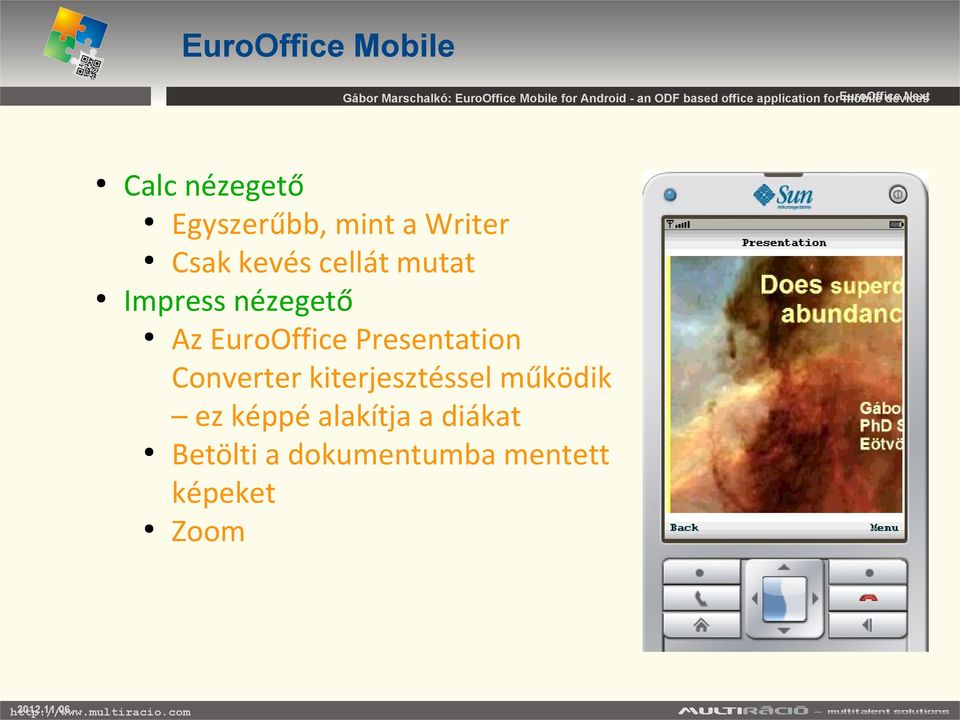
Task: Open the www.multiracio.com footer link
Action: 100,712
